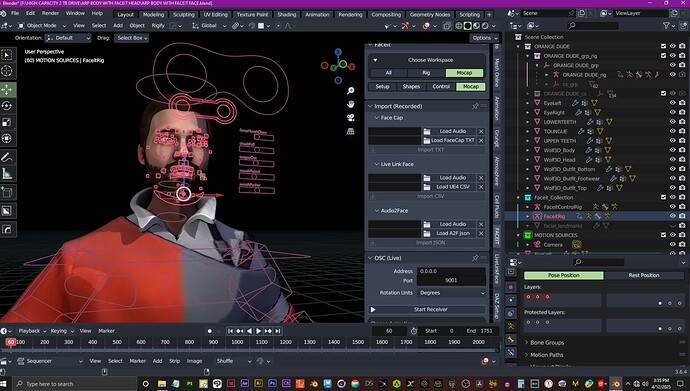Click Pose Position button
The width and height of the screenshot is (690, 391).
pos(564,275)
